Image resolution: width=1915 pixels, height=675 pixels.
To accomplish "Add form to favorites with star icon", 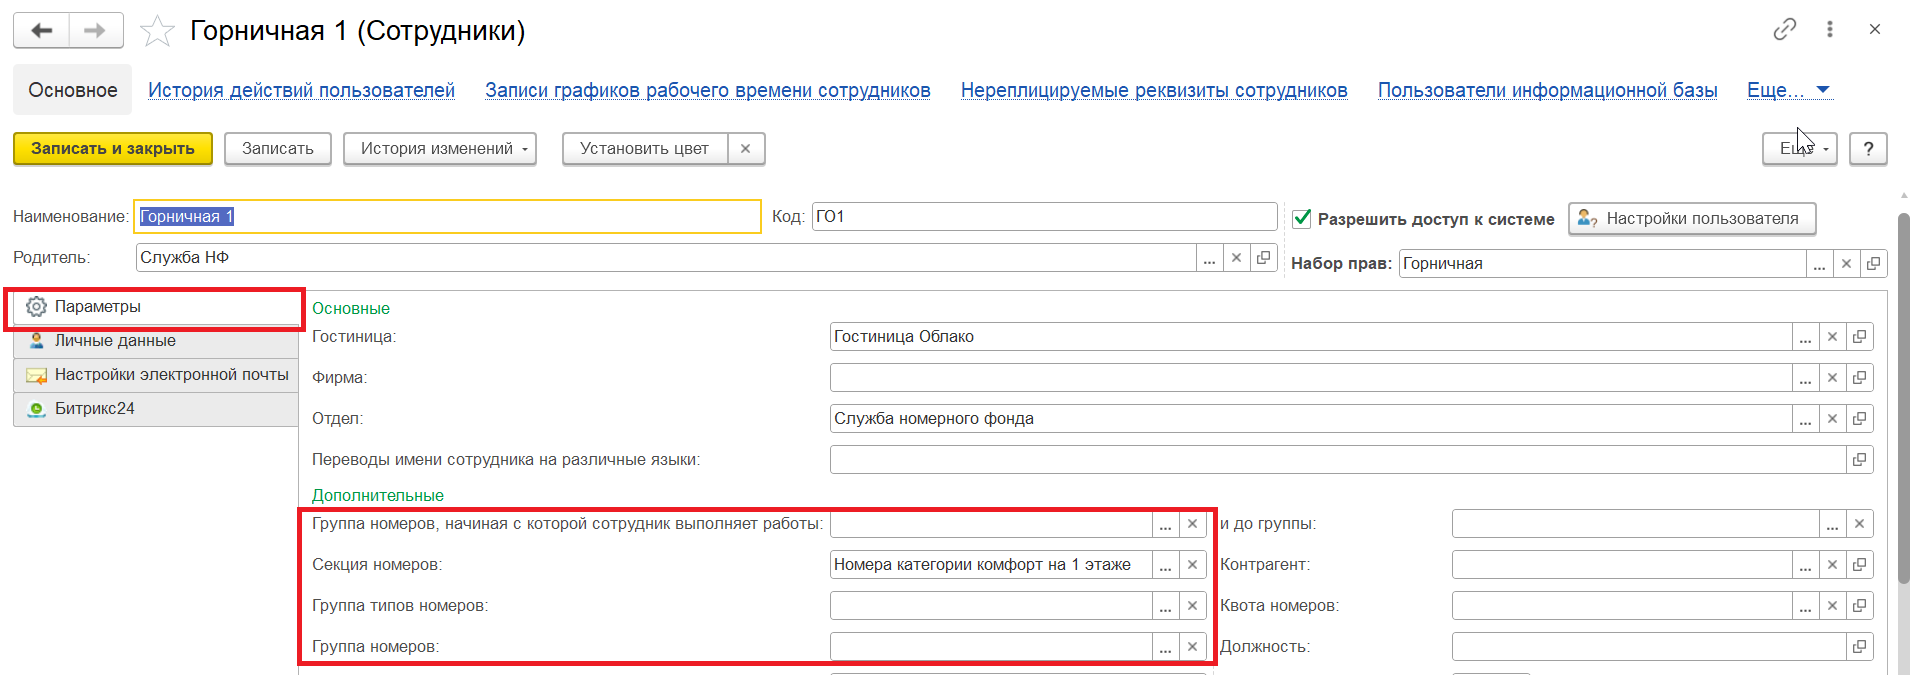I will click(x=157, y=32).
